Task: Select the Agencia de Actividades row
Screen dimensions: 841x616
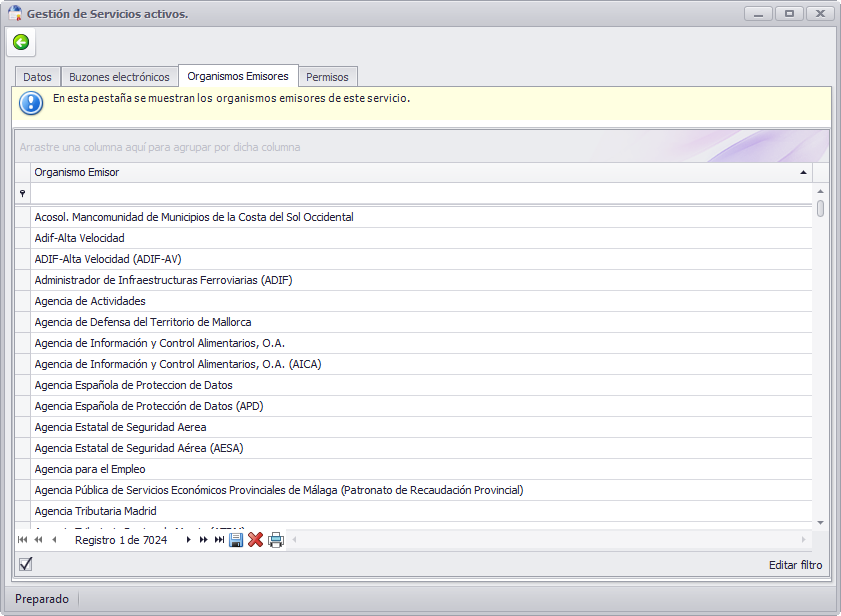Action: (422, 301)
